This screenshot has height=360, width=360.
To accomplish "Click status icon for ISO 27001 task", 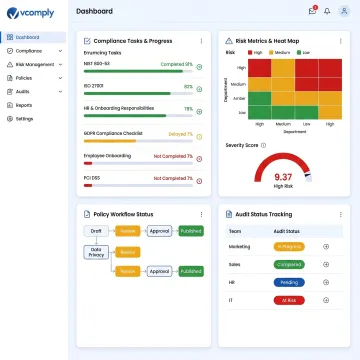I will click(199, 89).
